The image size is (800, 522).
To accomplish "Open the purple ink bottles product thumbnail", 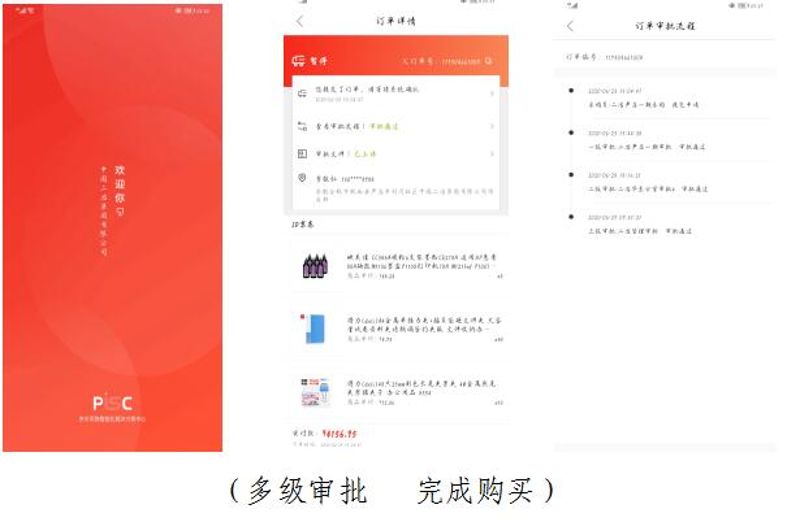I will pos(316,265).
